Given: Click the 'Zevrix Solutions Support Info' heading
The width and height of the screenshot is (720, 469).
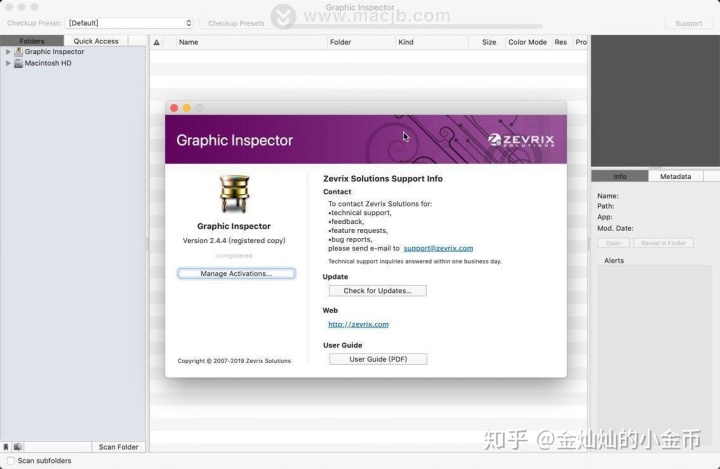Looking at the screenshot, I should click(x=383, y=179).
